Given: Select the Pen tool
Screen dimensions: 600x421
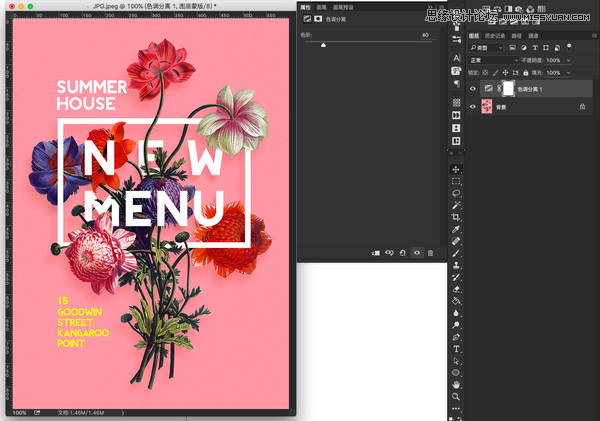Looking at the screenshot, I should [x=456, y=337].
